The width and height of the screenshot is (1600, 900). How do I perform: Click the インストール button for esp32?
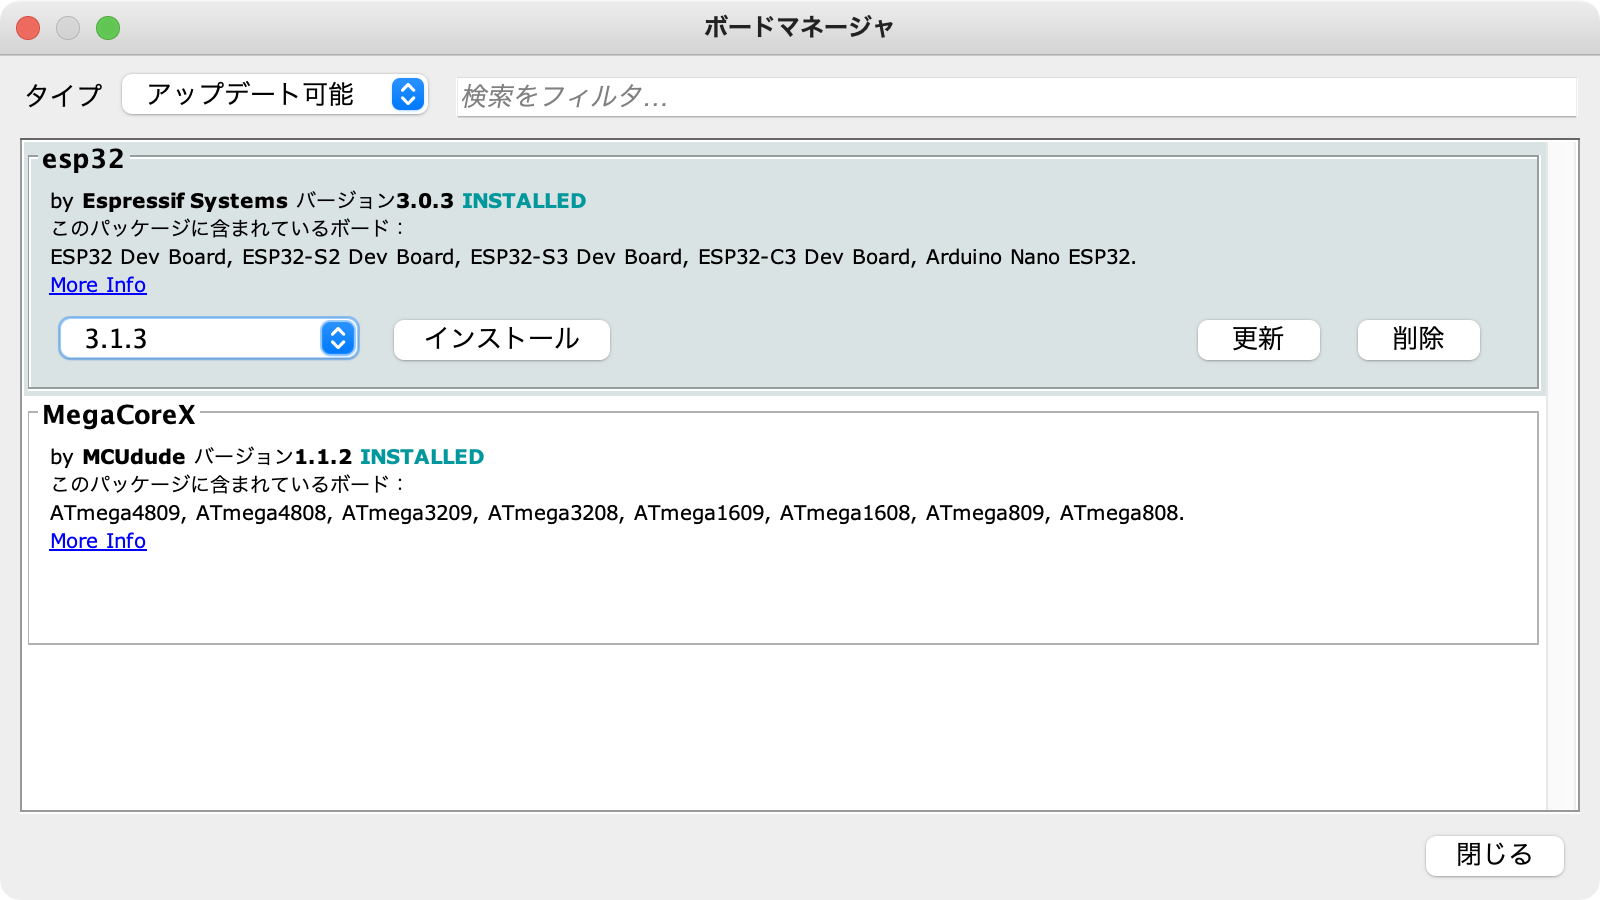(x=502, y=340)
